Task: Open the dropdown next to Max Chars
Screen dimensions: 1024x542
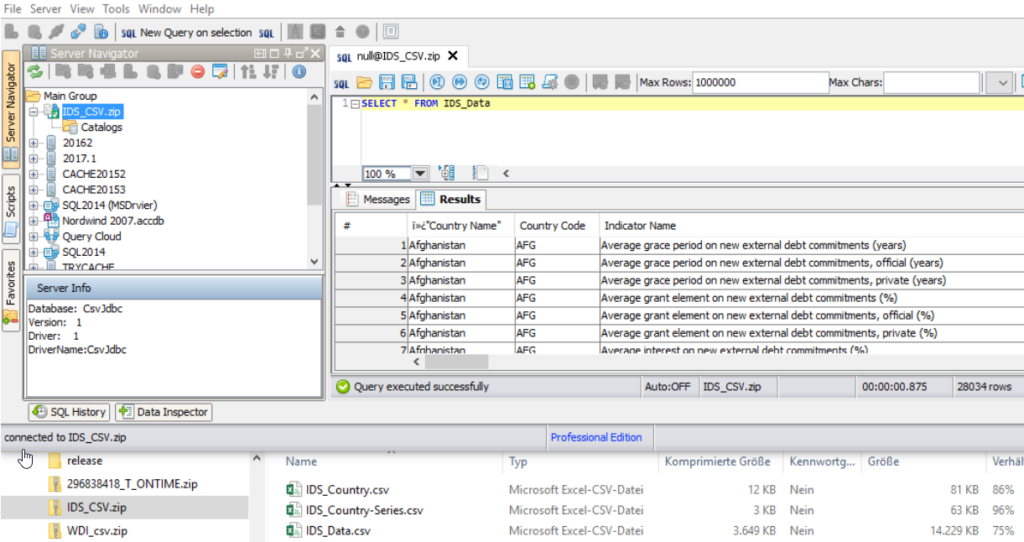Action: point(1002,83)
